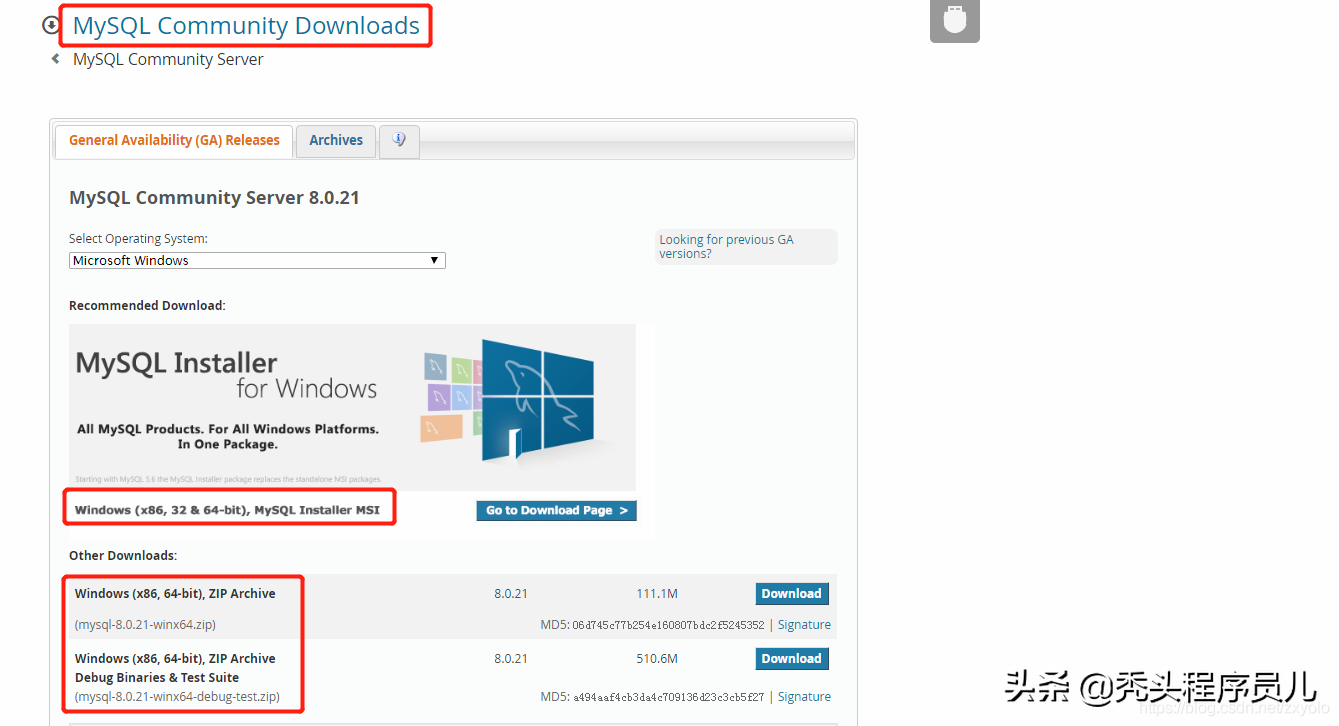1339x726 pixels.
Task: Click the back chevron before MySQL Community Server
Action: (x=55, y=58)
